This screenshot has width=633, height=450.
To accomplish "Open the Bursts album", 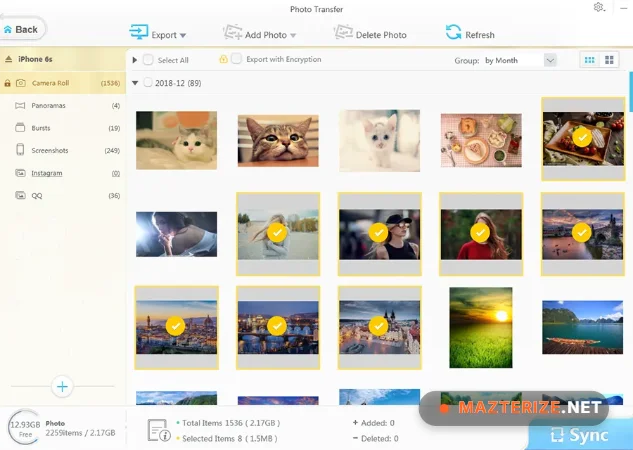I will click(x=63, y=128).
